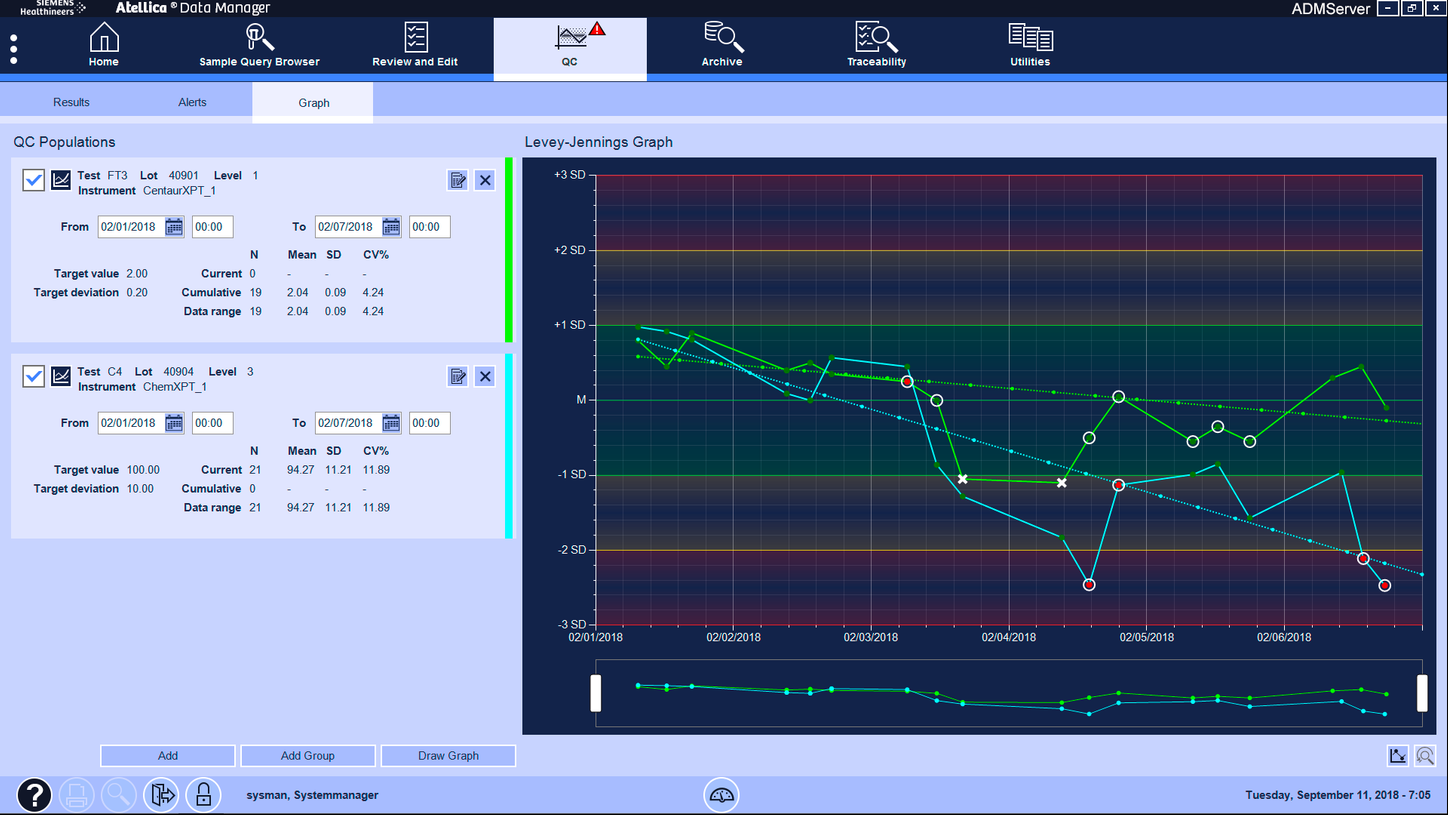Edit the FT3 QC population settings
This screenshot has width=1448, height=815.
[x=458, y=180]
